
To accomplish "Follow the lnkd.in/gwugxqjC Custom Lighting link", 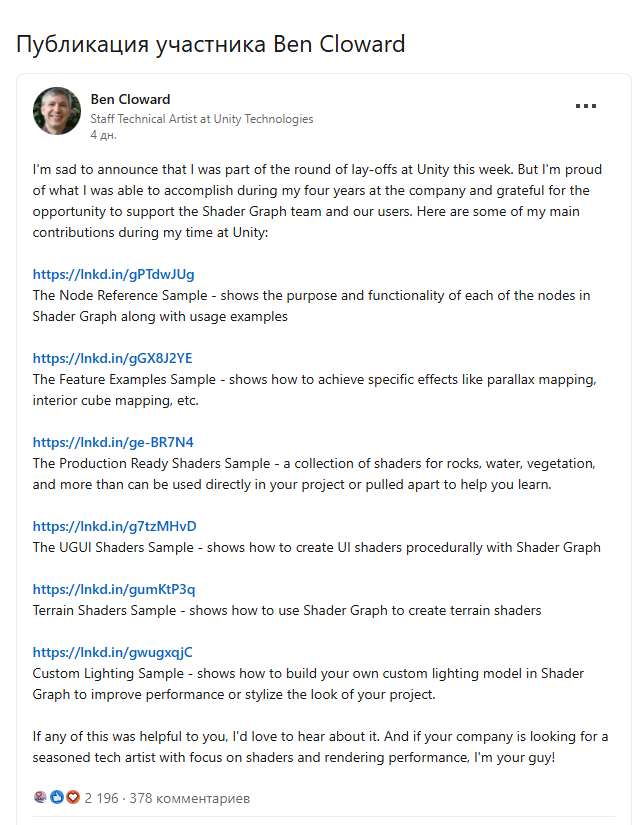I will pos(112,652).
